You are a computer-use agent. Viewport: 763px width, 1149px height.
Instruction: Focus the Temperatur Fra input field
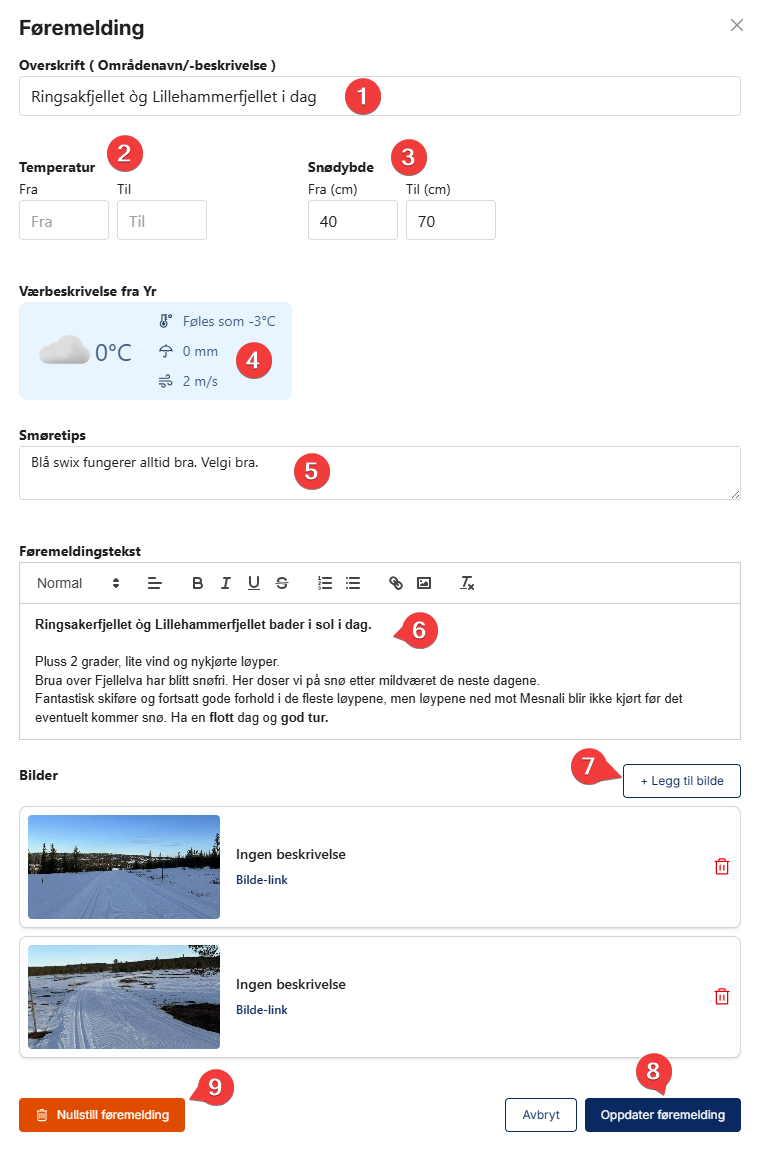click(x=64, y=220)
